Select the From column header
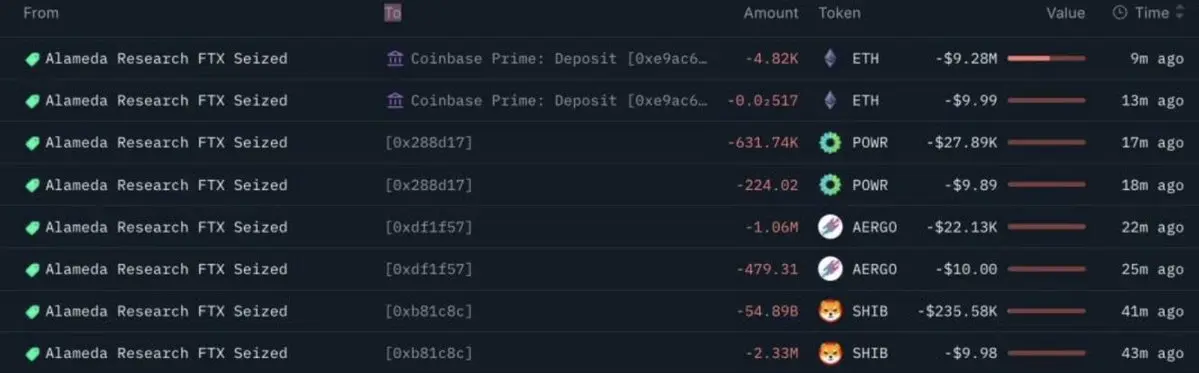 (41, 13)
